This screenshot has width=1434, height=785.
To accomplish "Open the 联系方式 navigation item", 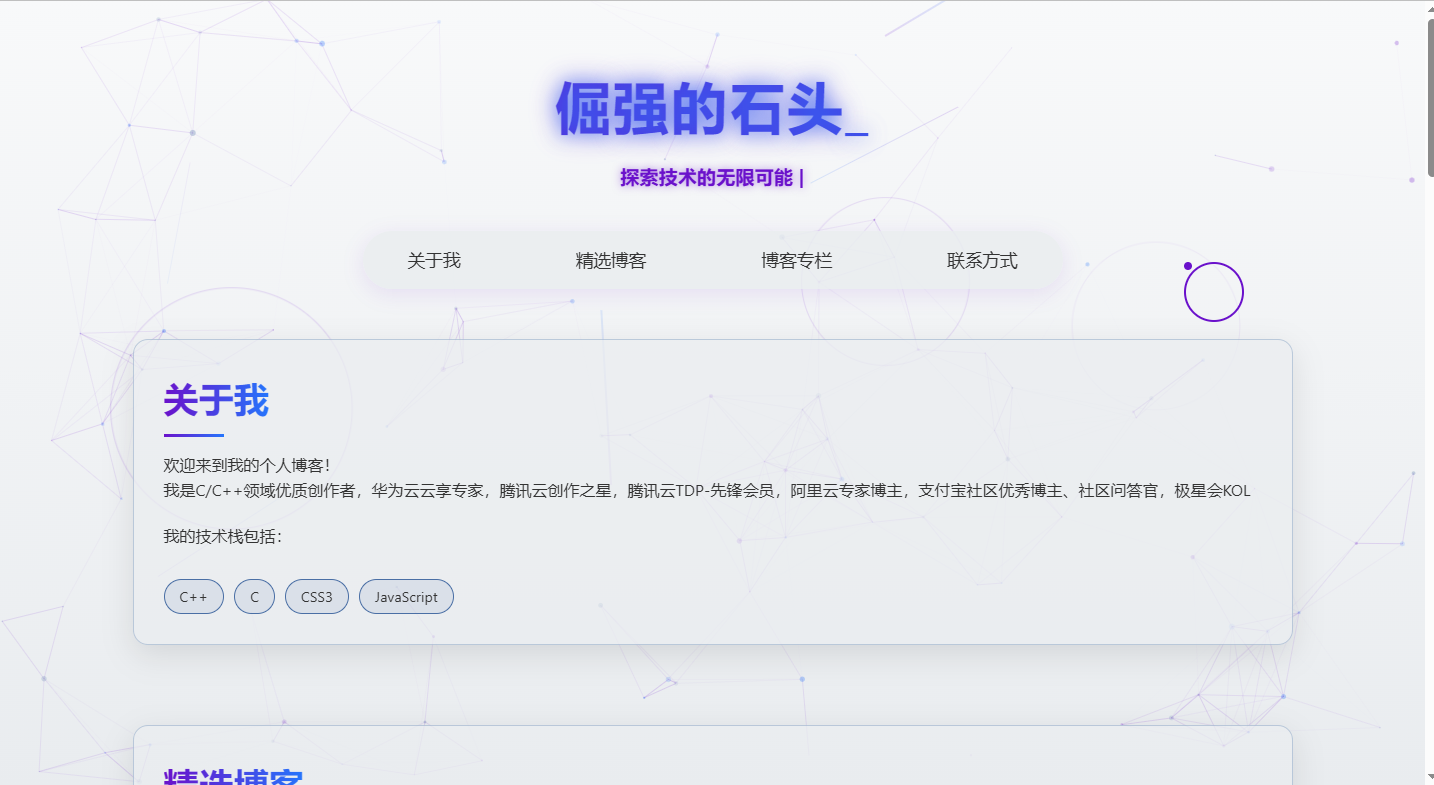I will [x=982, y=261].
